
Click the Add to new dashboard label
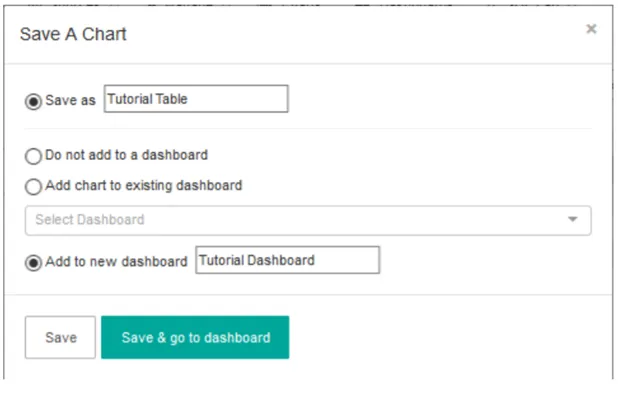(x=116, y=261)
